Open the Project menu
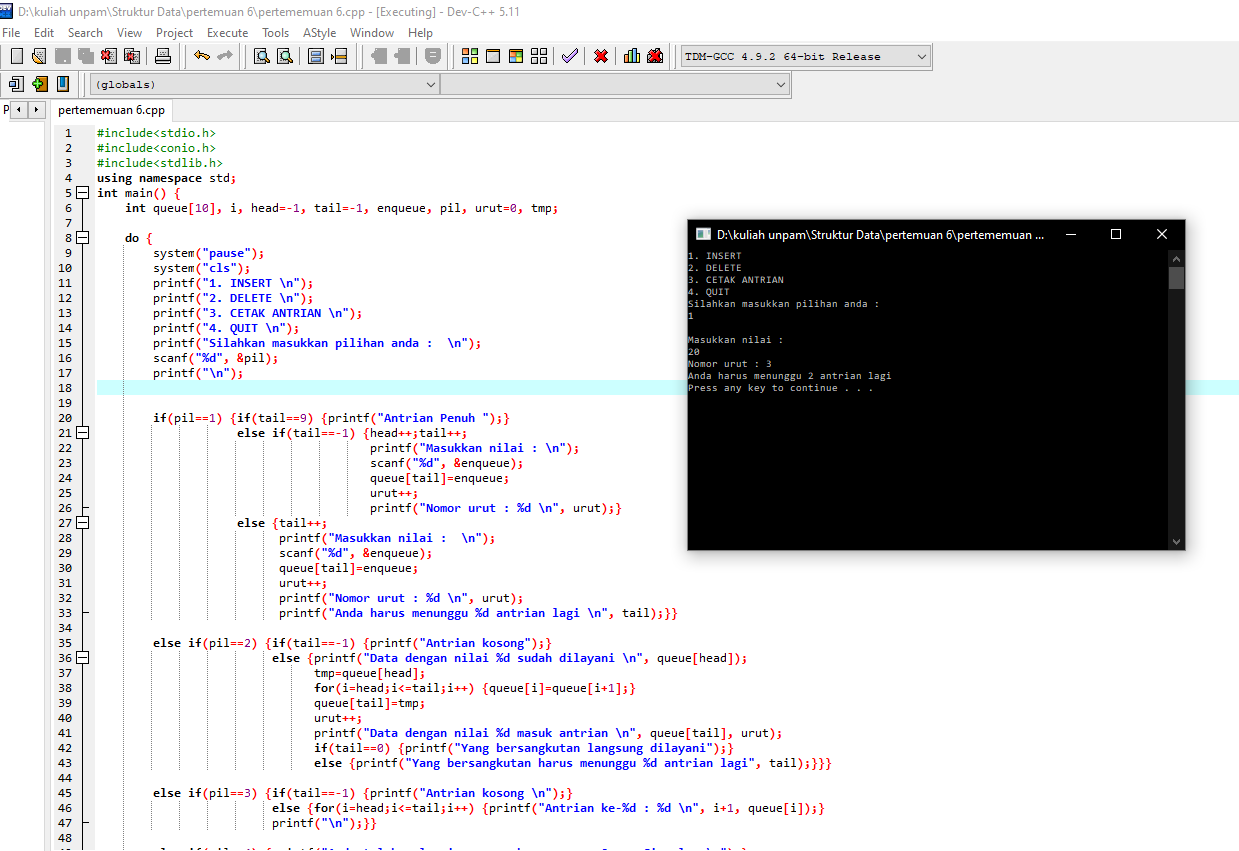Image resolution: width=1239 pixels, height=851 pixels. click(x=174, y=33)
